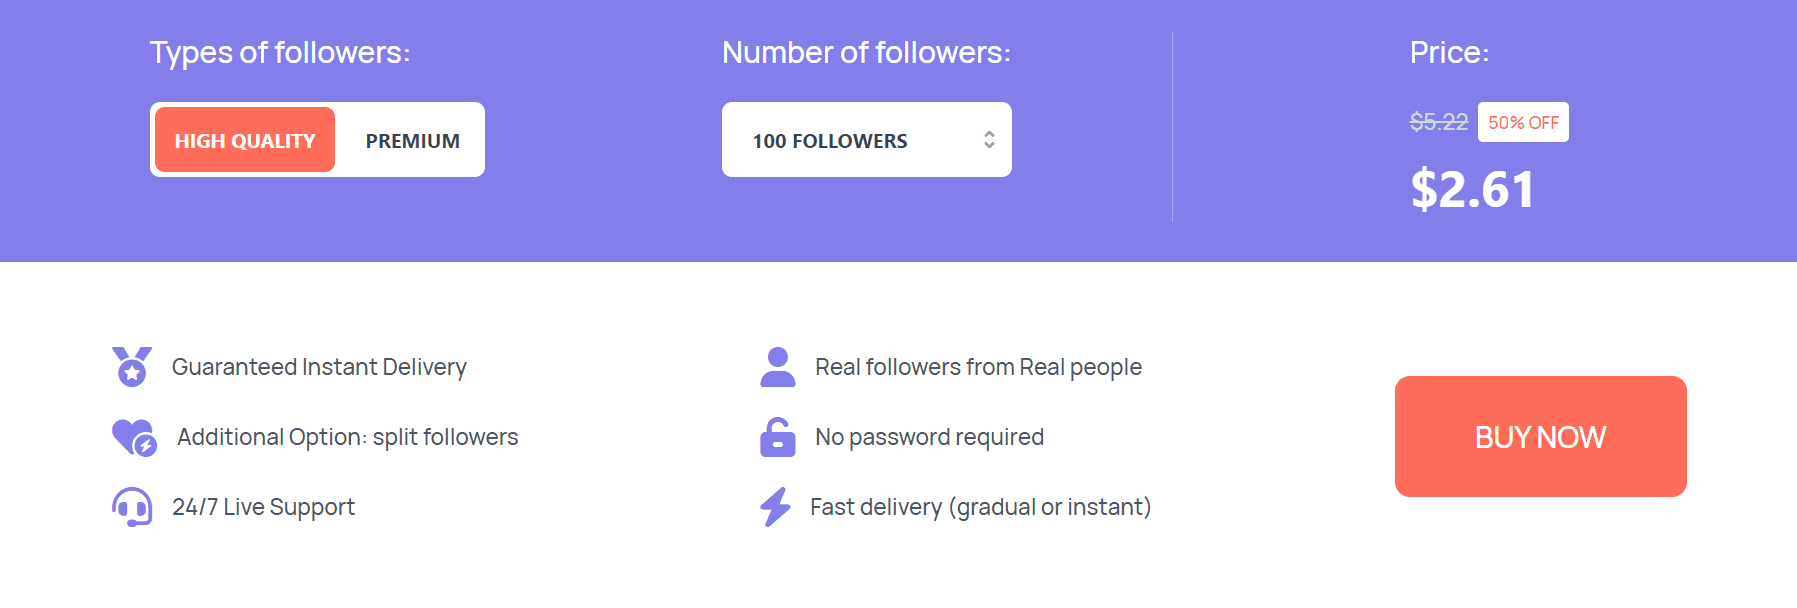Click the open padlock icon

pos(777,437)
